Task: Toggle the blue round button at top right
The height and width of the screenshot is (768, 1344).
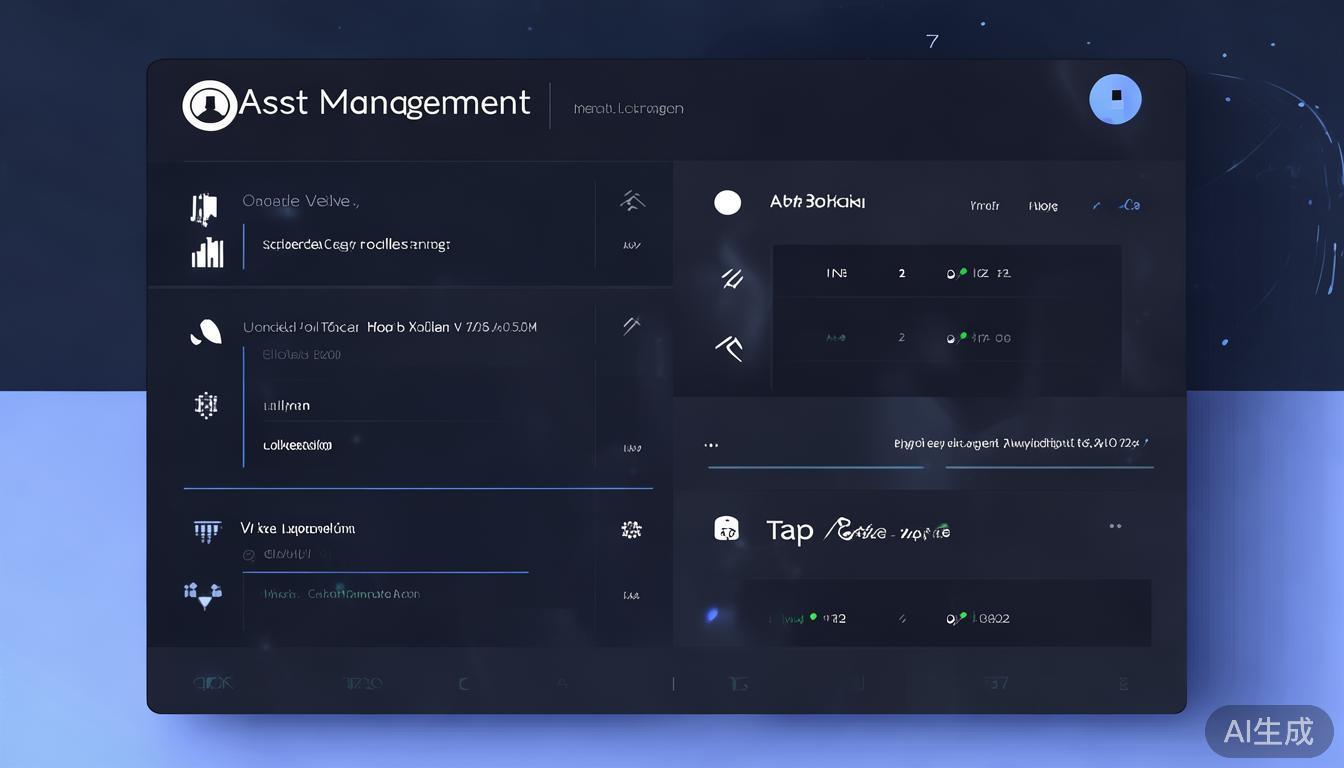Action: click(x=1115, y=100)
